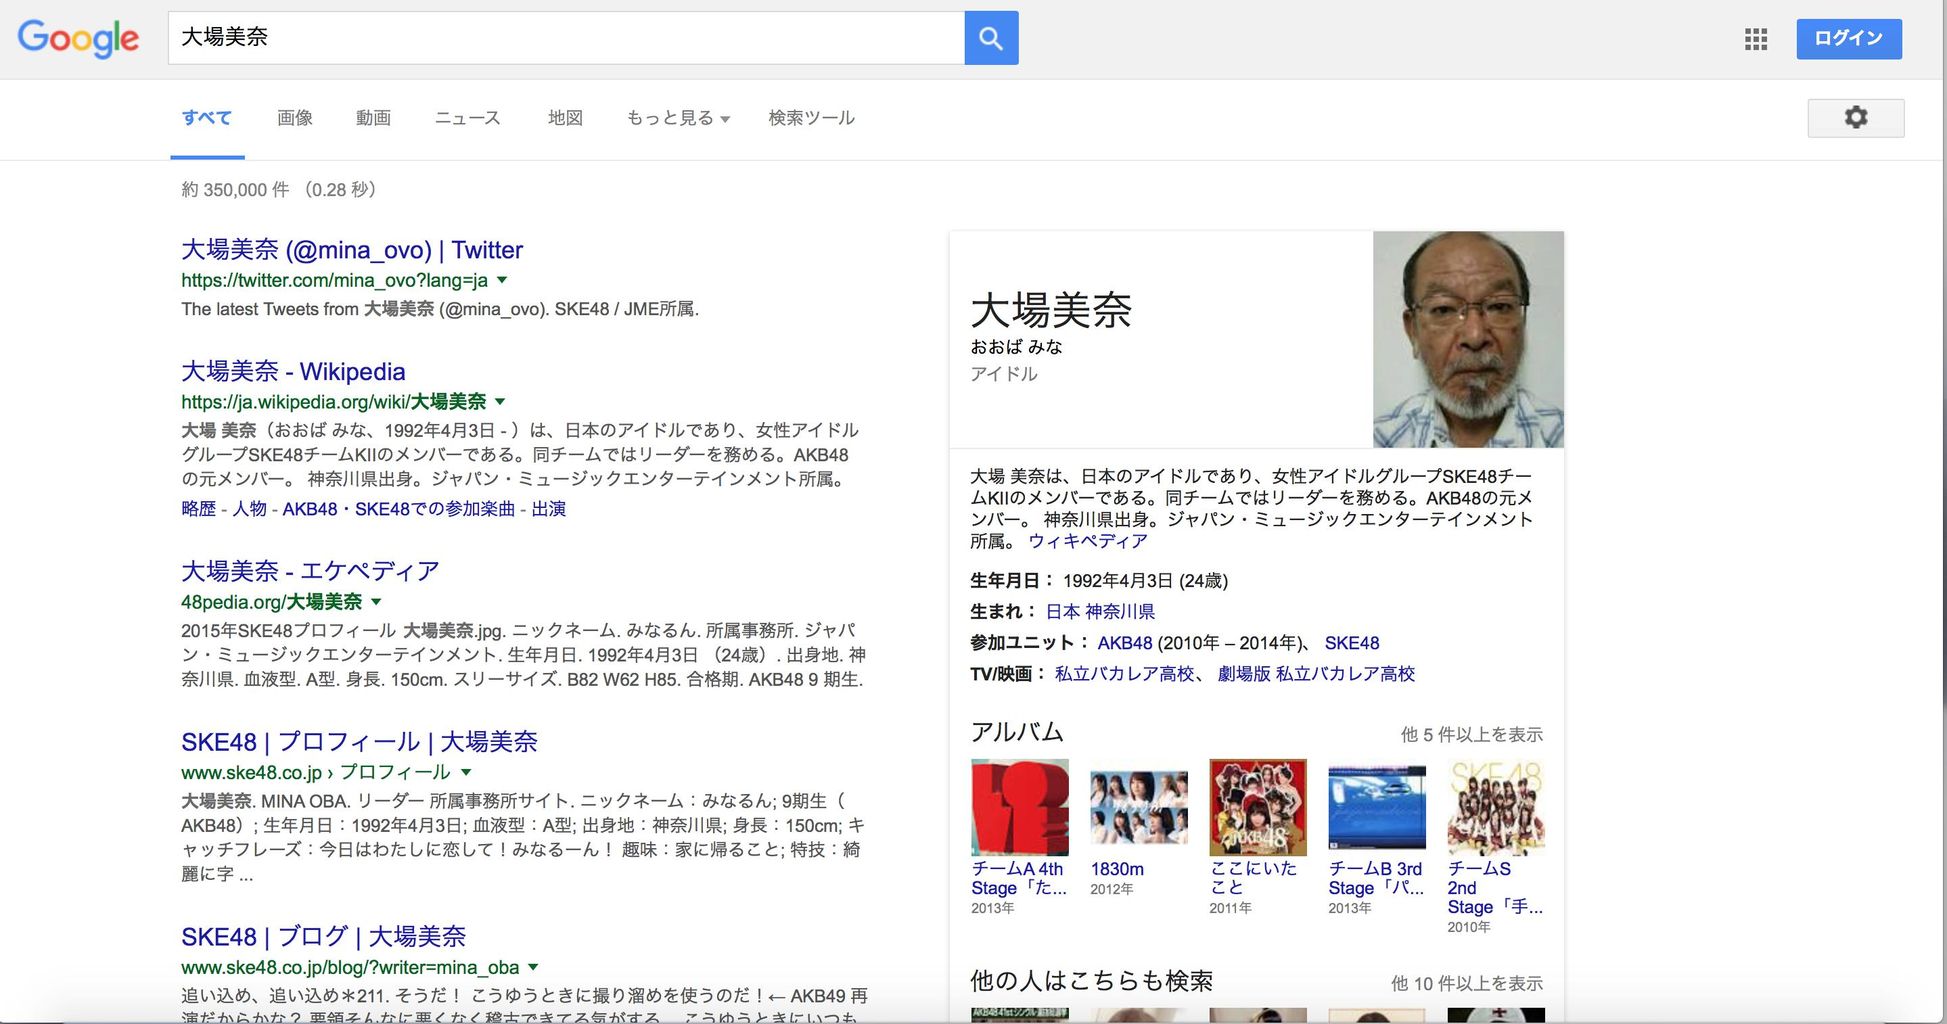Viewport: 1947px width, 1024px height.
Task: Switch to the 地図 tab
Action: tap(565, 118)
